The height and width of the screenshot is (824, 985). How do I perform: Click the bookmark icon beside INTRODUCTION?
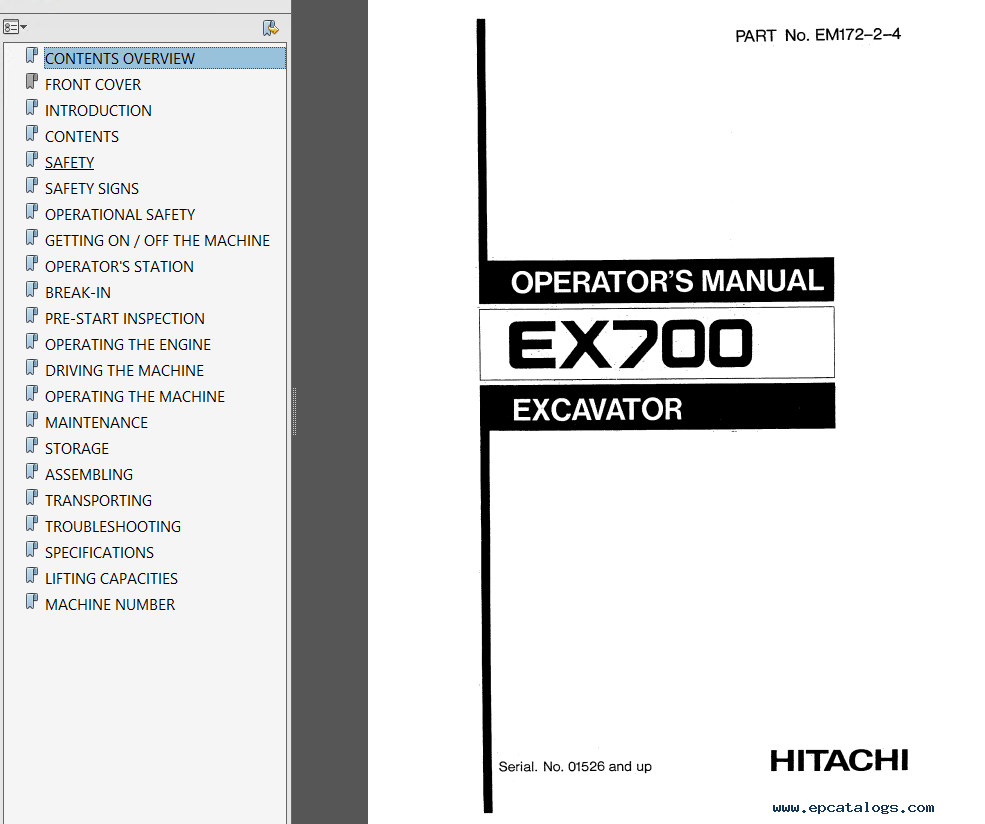31,108
